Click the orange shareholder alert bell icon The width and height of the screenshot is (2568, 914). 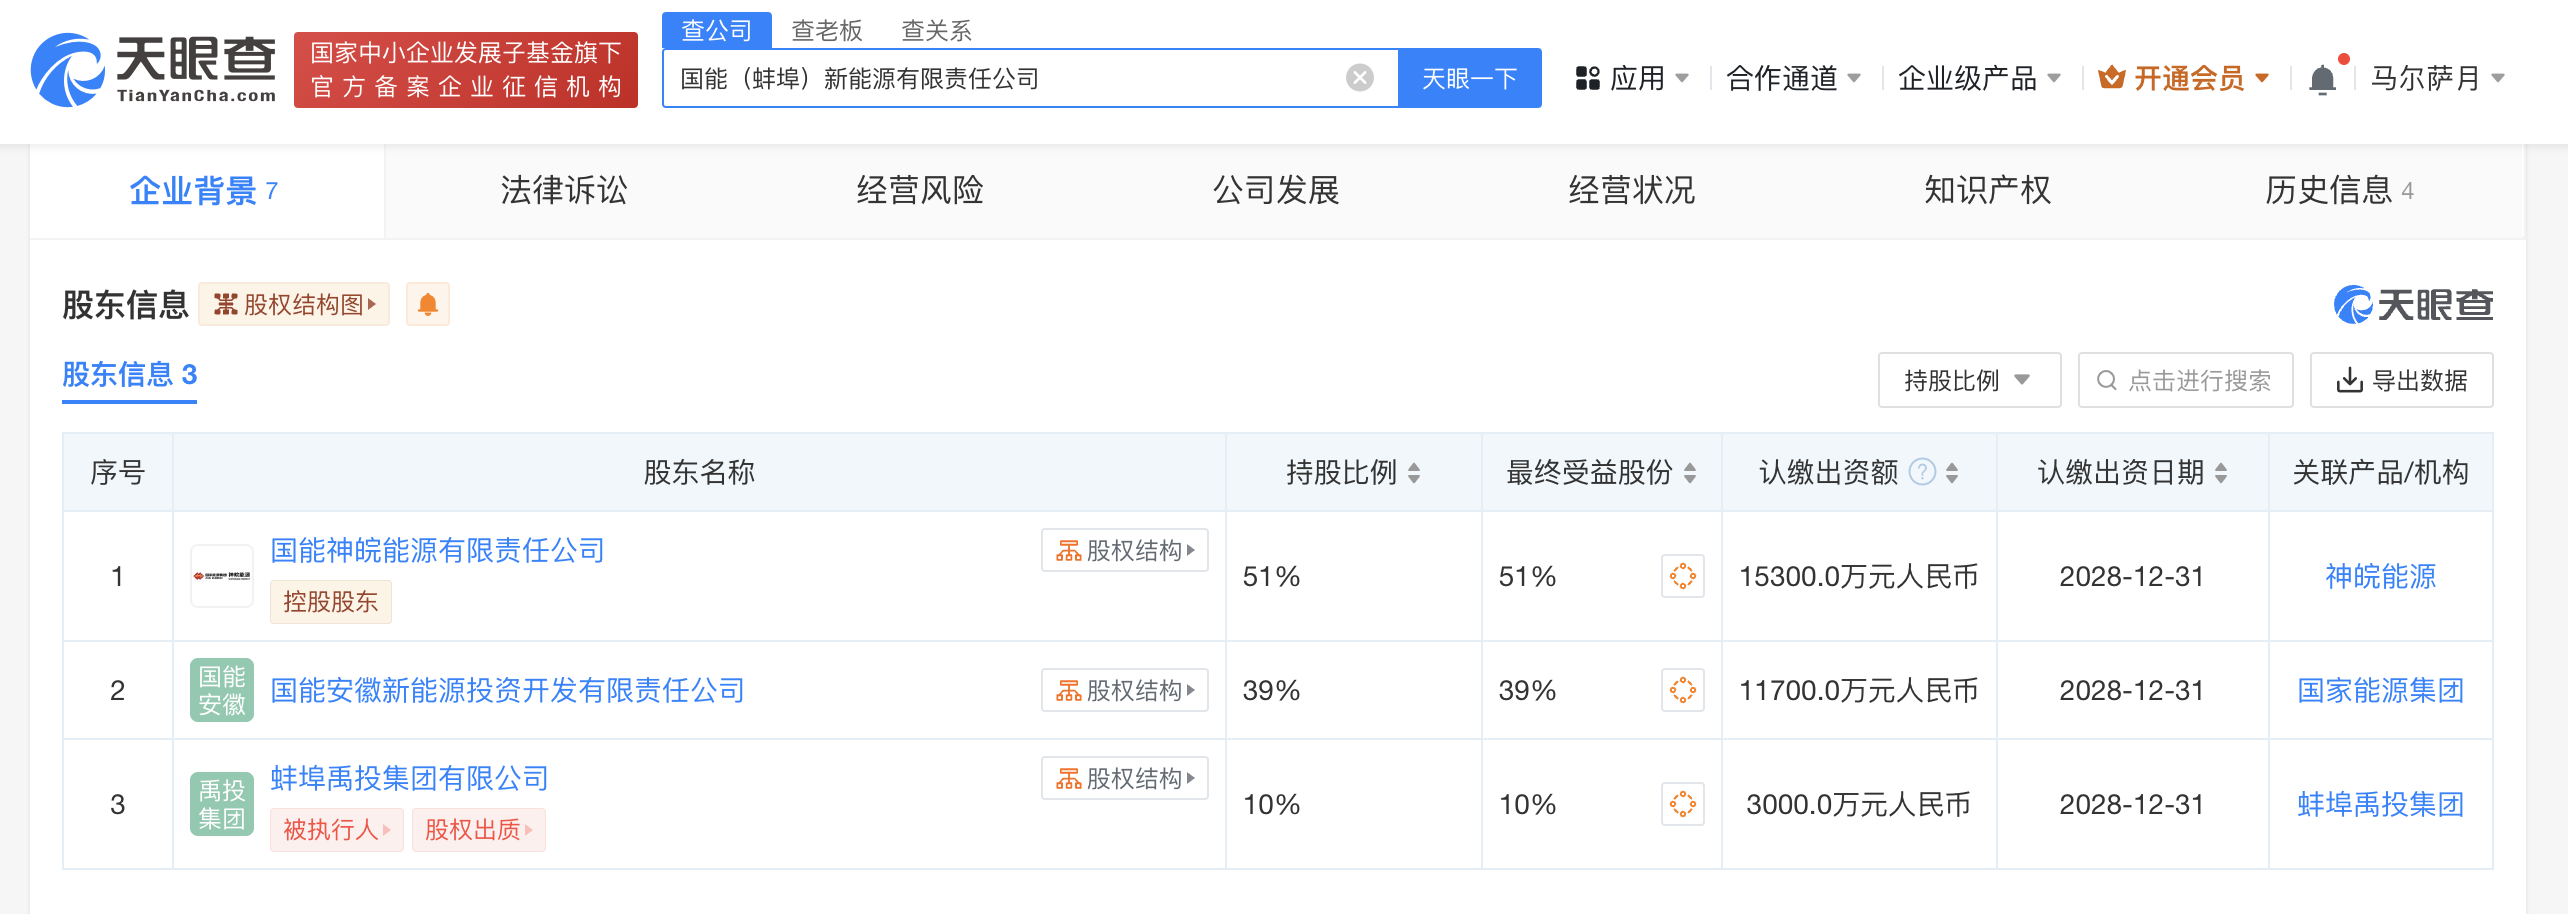(x=428, y=305)
